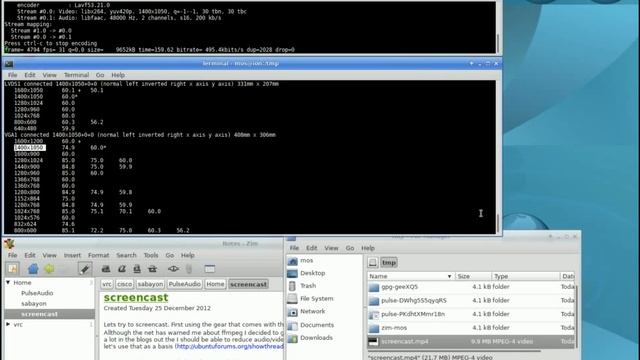
Task: Apply strikethrough formatting icon in Zim
Action: pyautogui.click(x=152, y=269)
